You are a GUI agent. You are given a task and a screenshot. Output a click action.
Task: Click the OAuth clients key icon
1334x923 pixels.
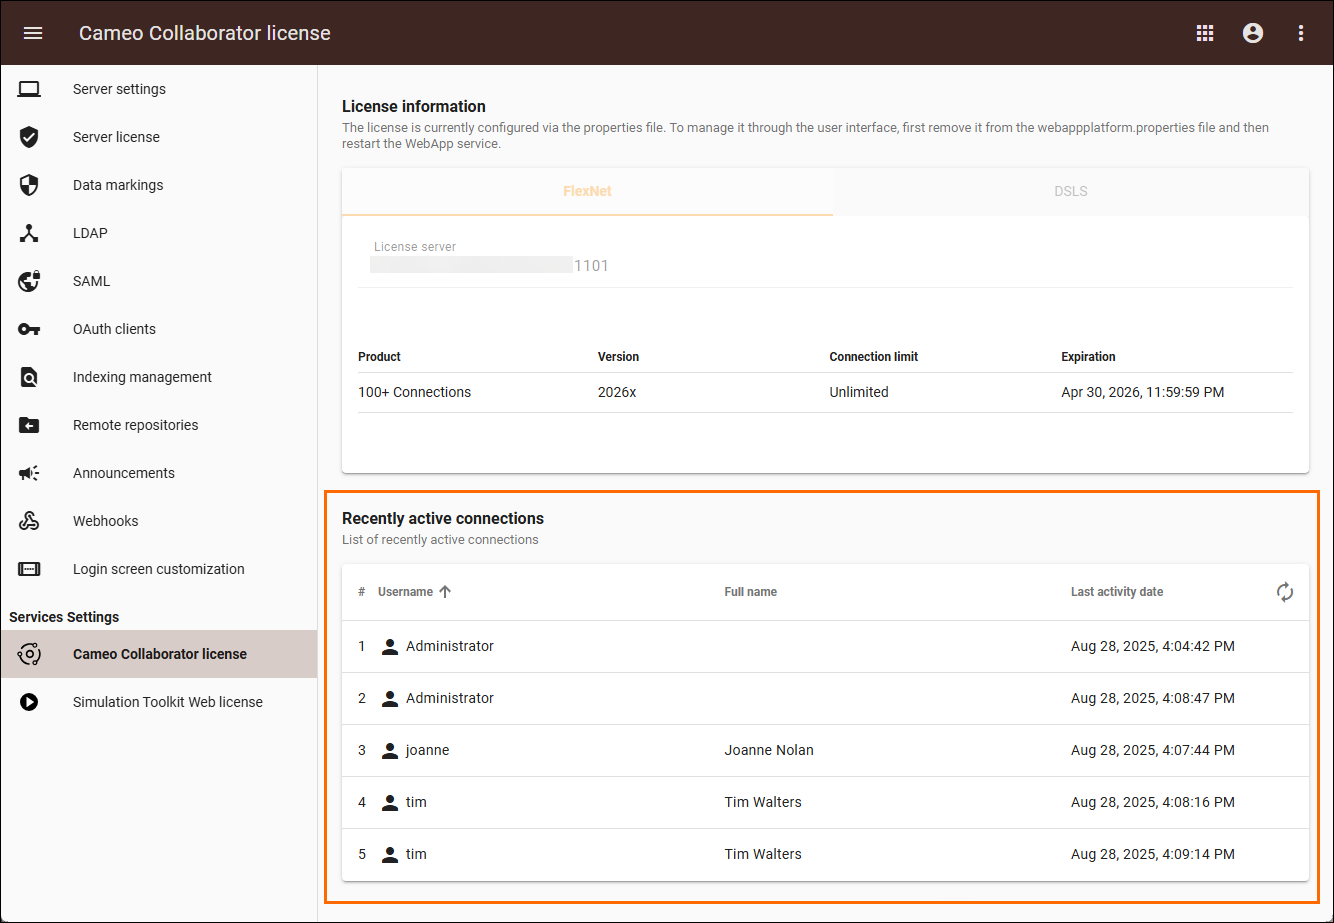click(x=29, y=329)
